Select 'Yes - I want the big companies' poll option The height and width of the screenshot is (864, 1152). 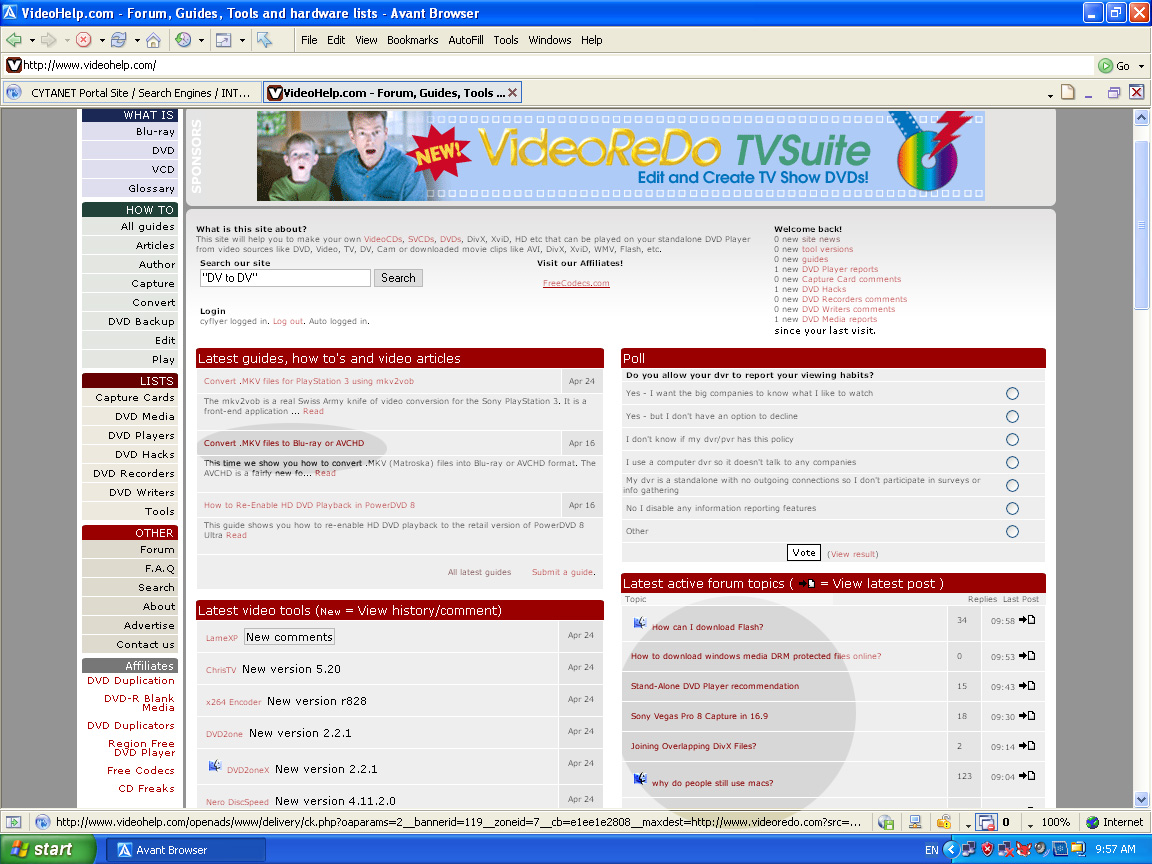point(1012,394)
